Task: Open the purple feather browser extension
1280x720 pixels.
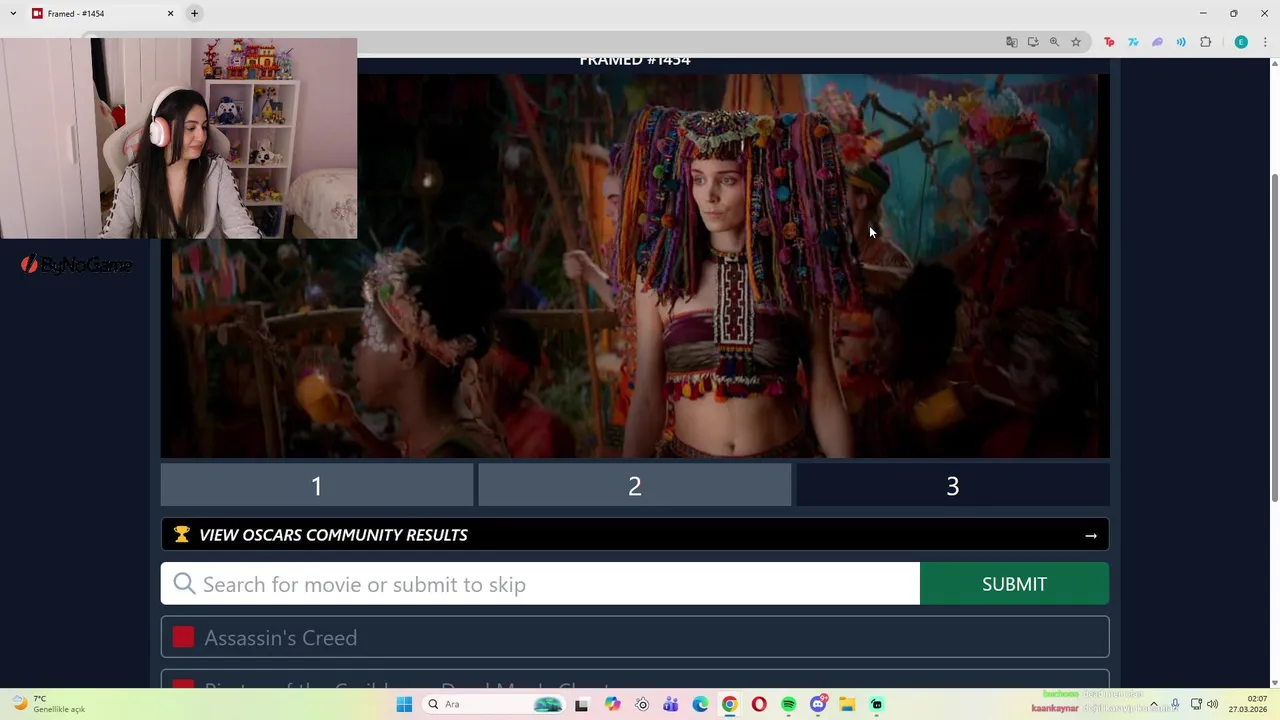Action: point(1157,42)
